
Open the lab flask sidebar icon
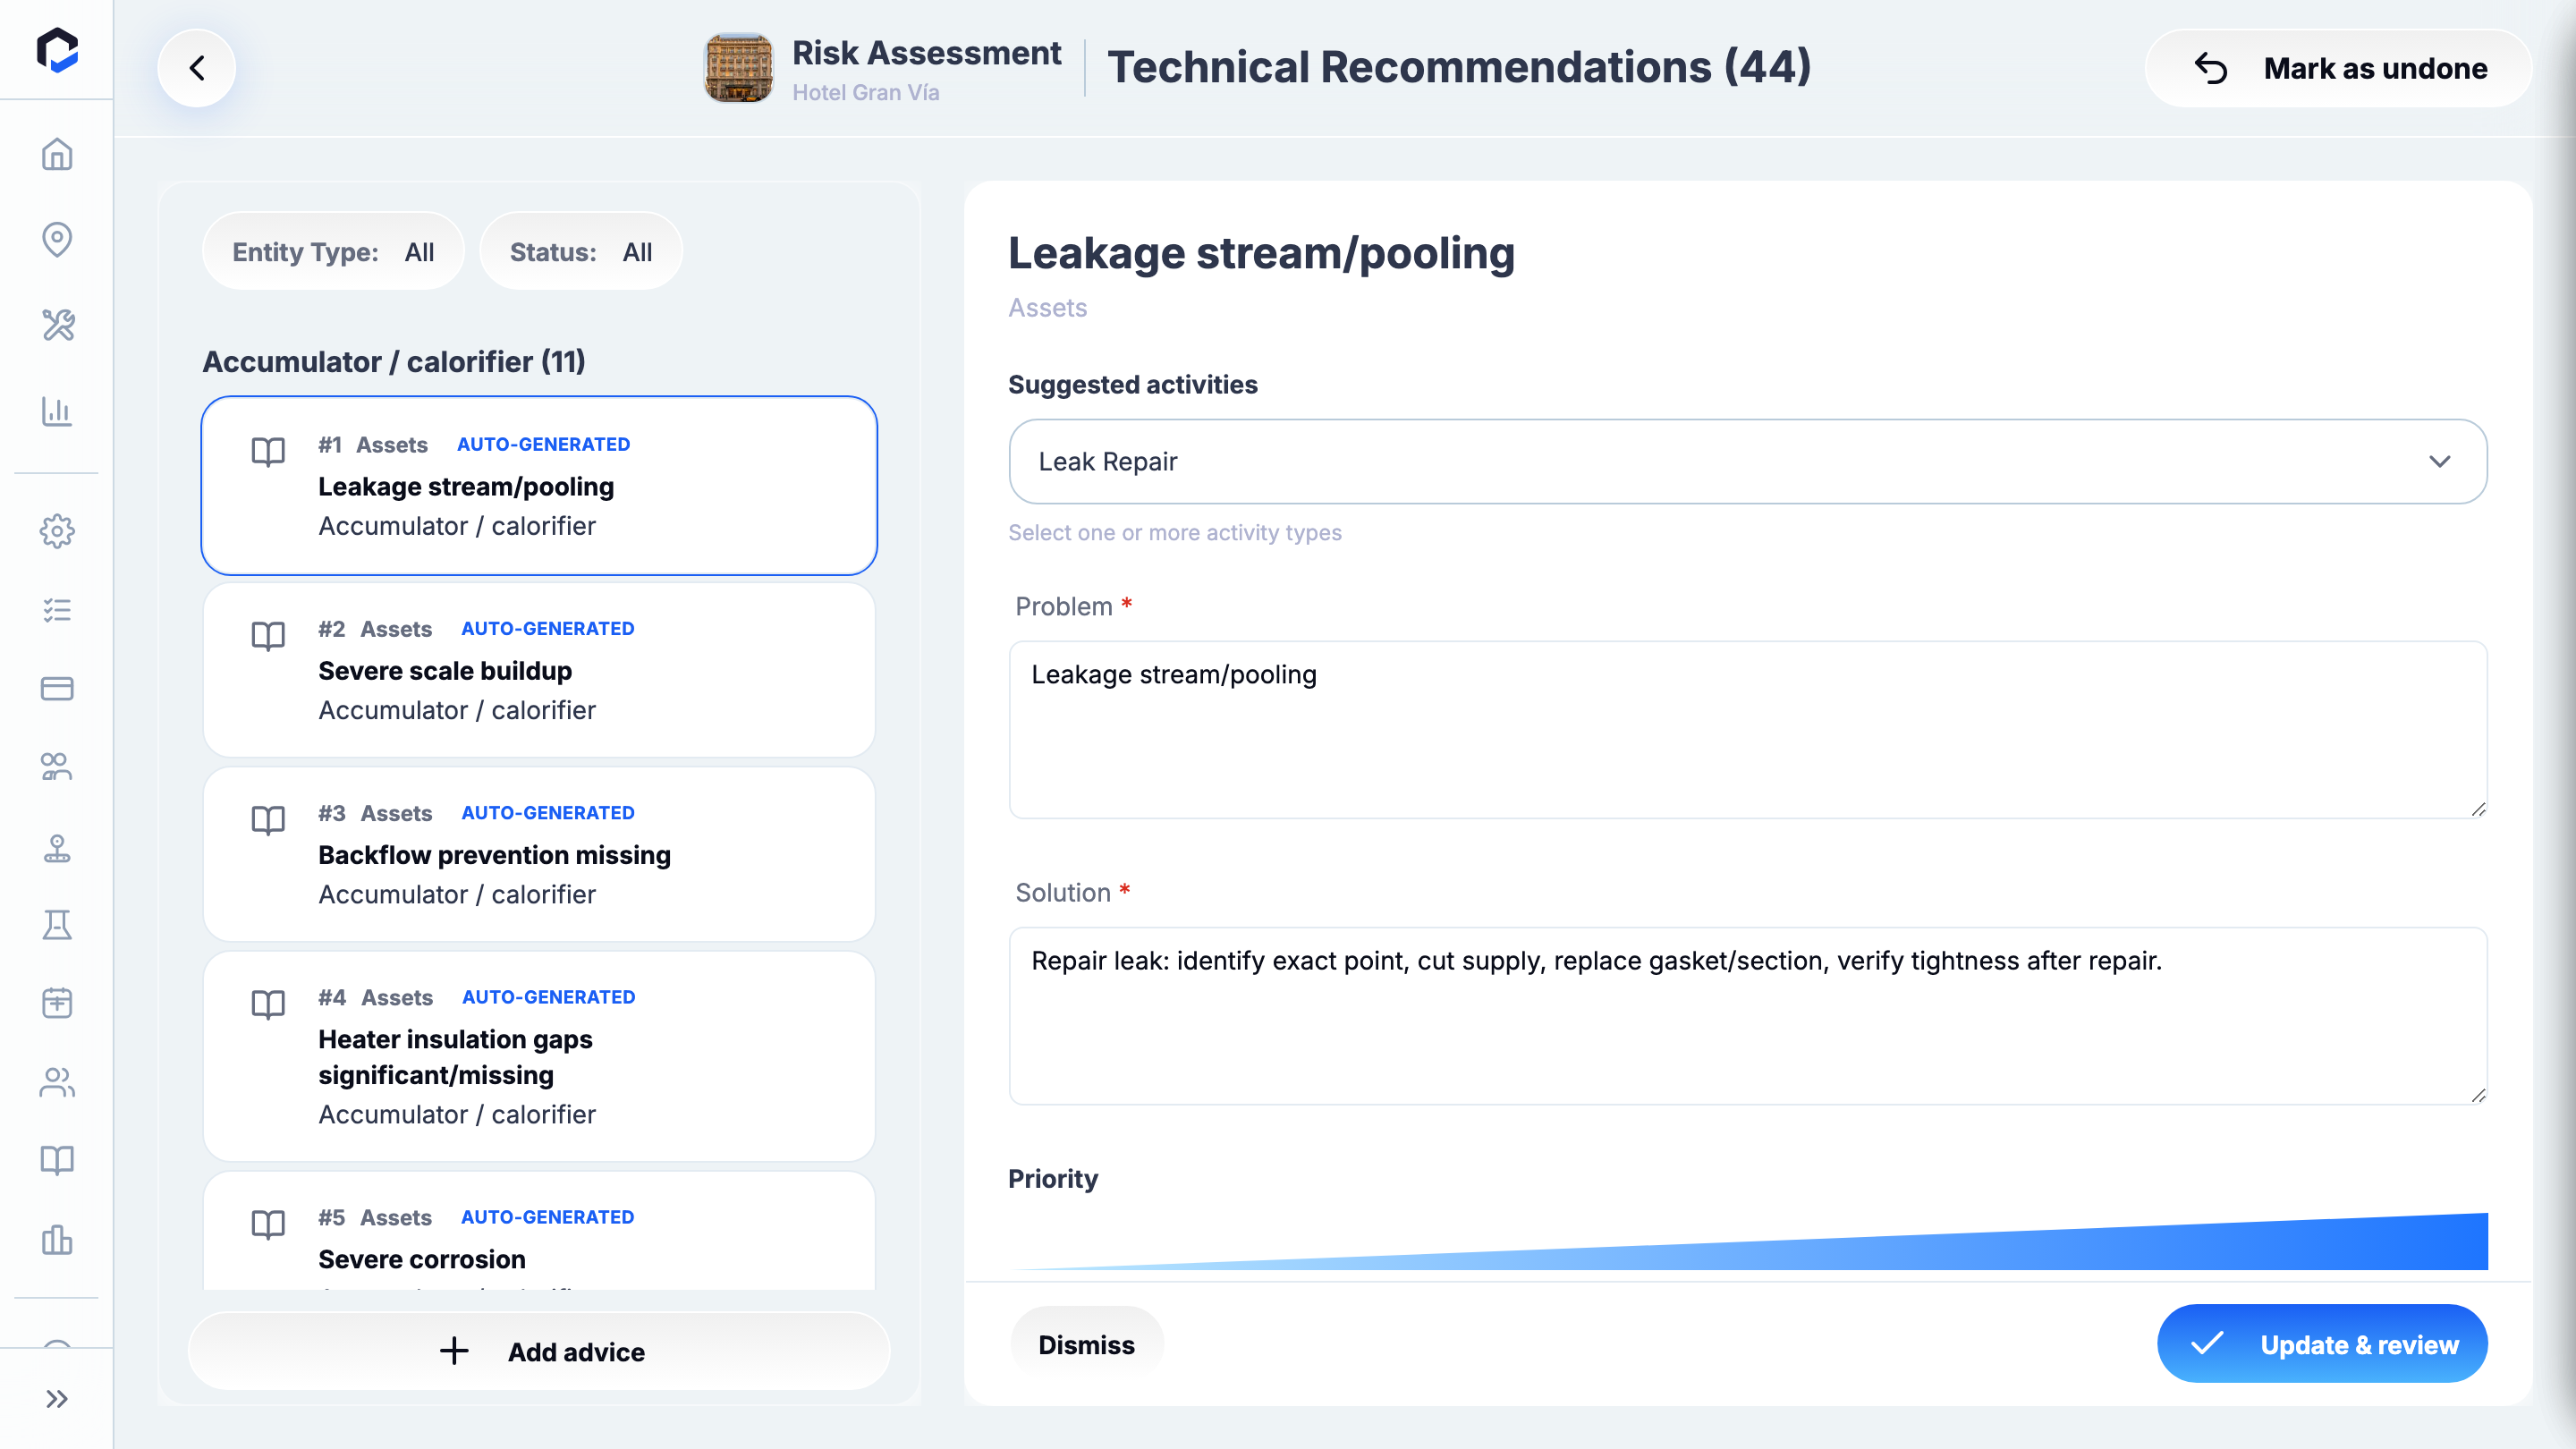pyautogui.click(x=57, y=925)
